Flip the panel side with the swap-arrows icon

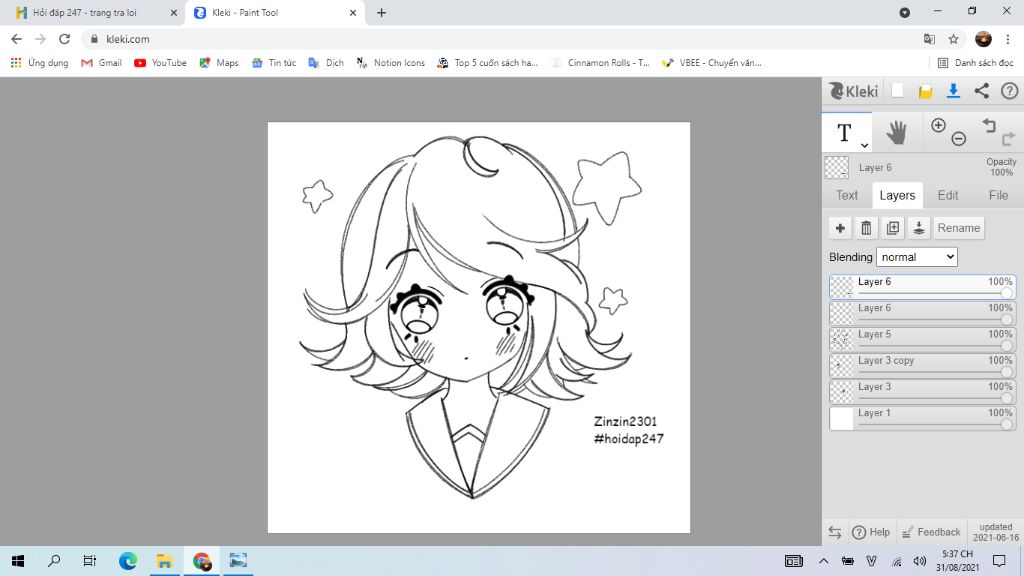(835, 532)
